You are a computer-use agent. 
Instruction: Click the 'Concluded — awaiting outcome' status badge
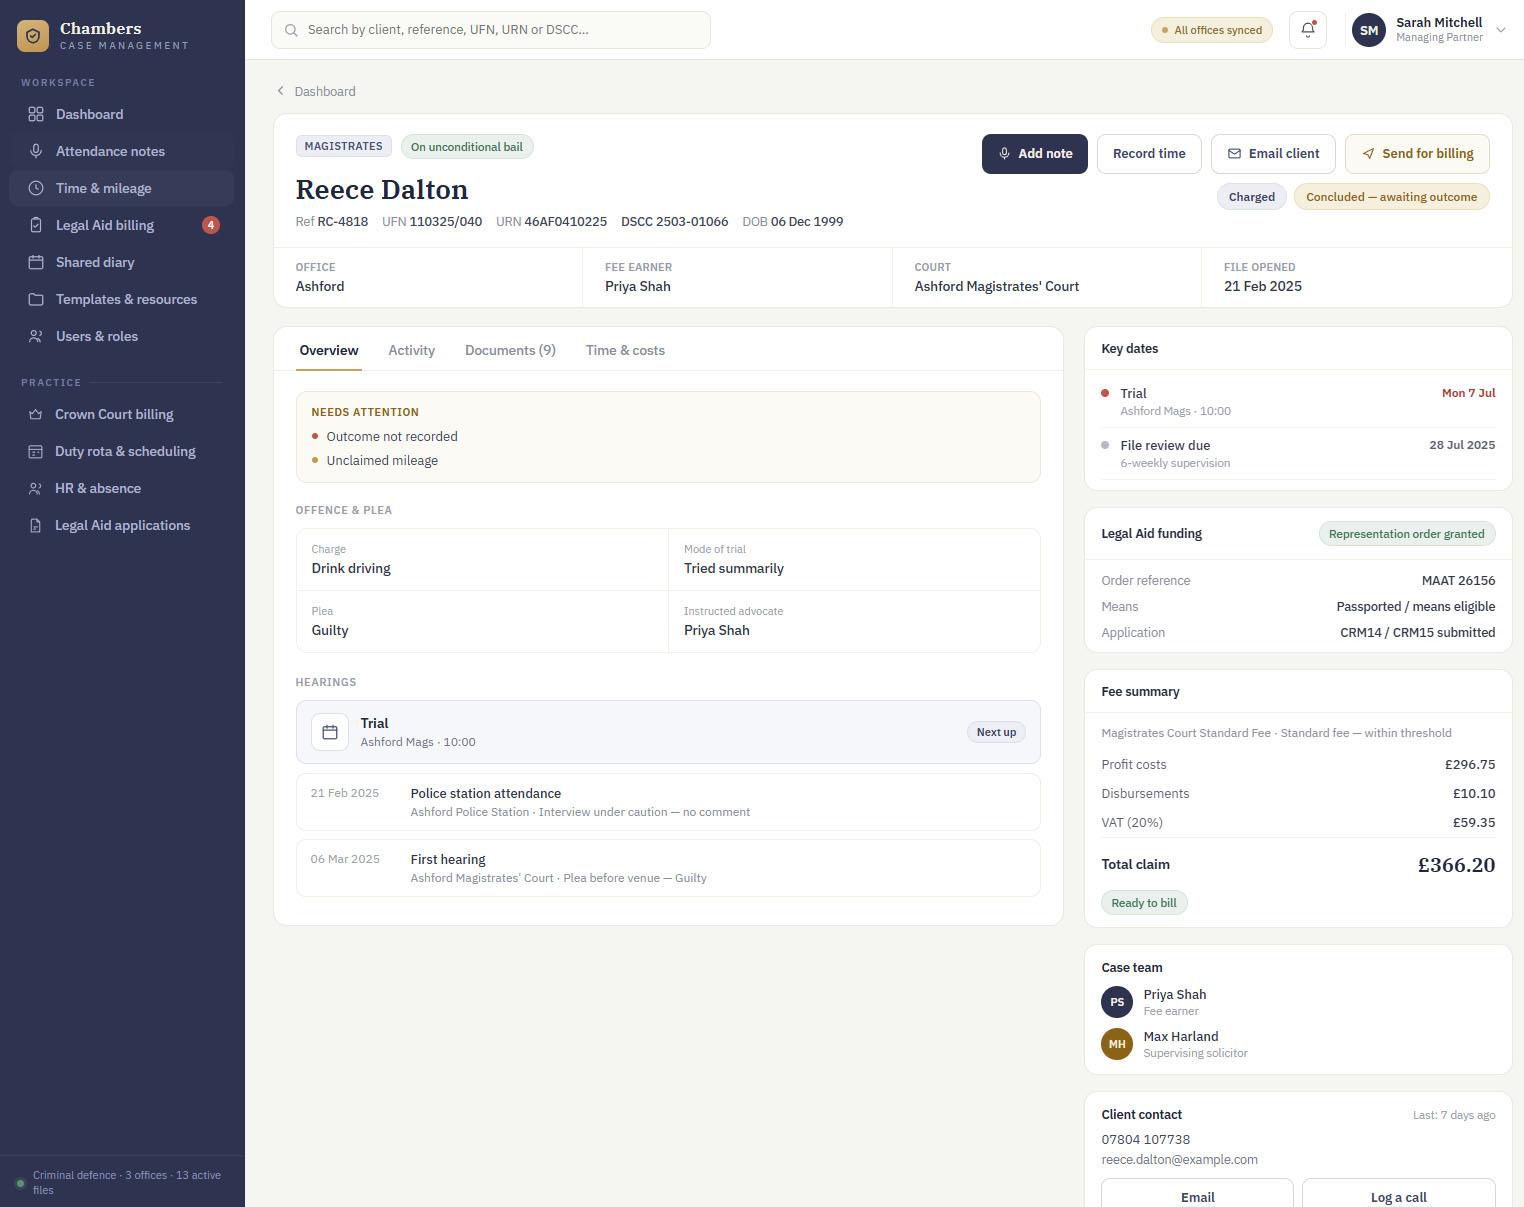(x=1391, y=197)
